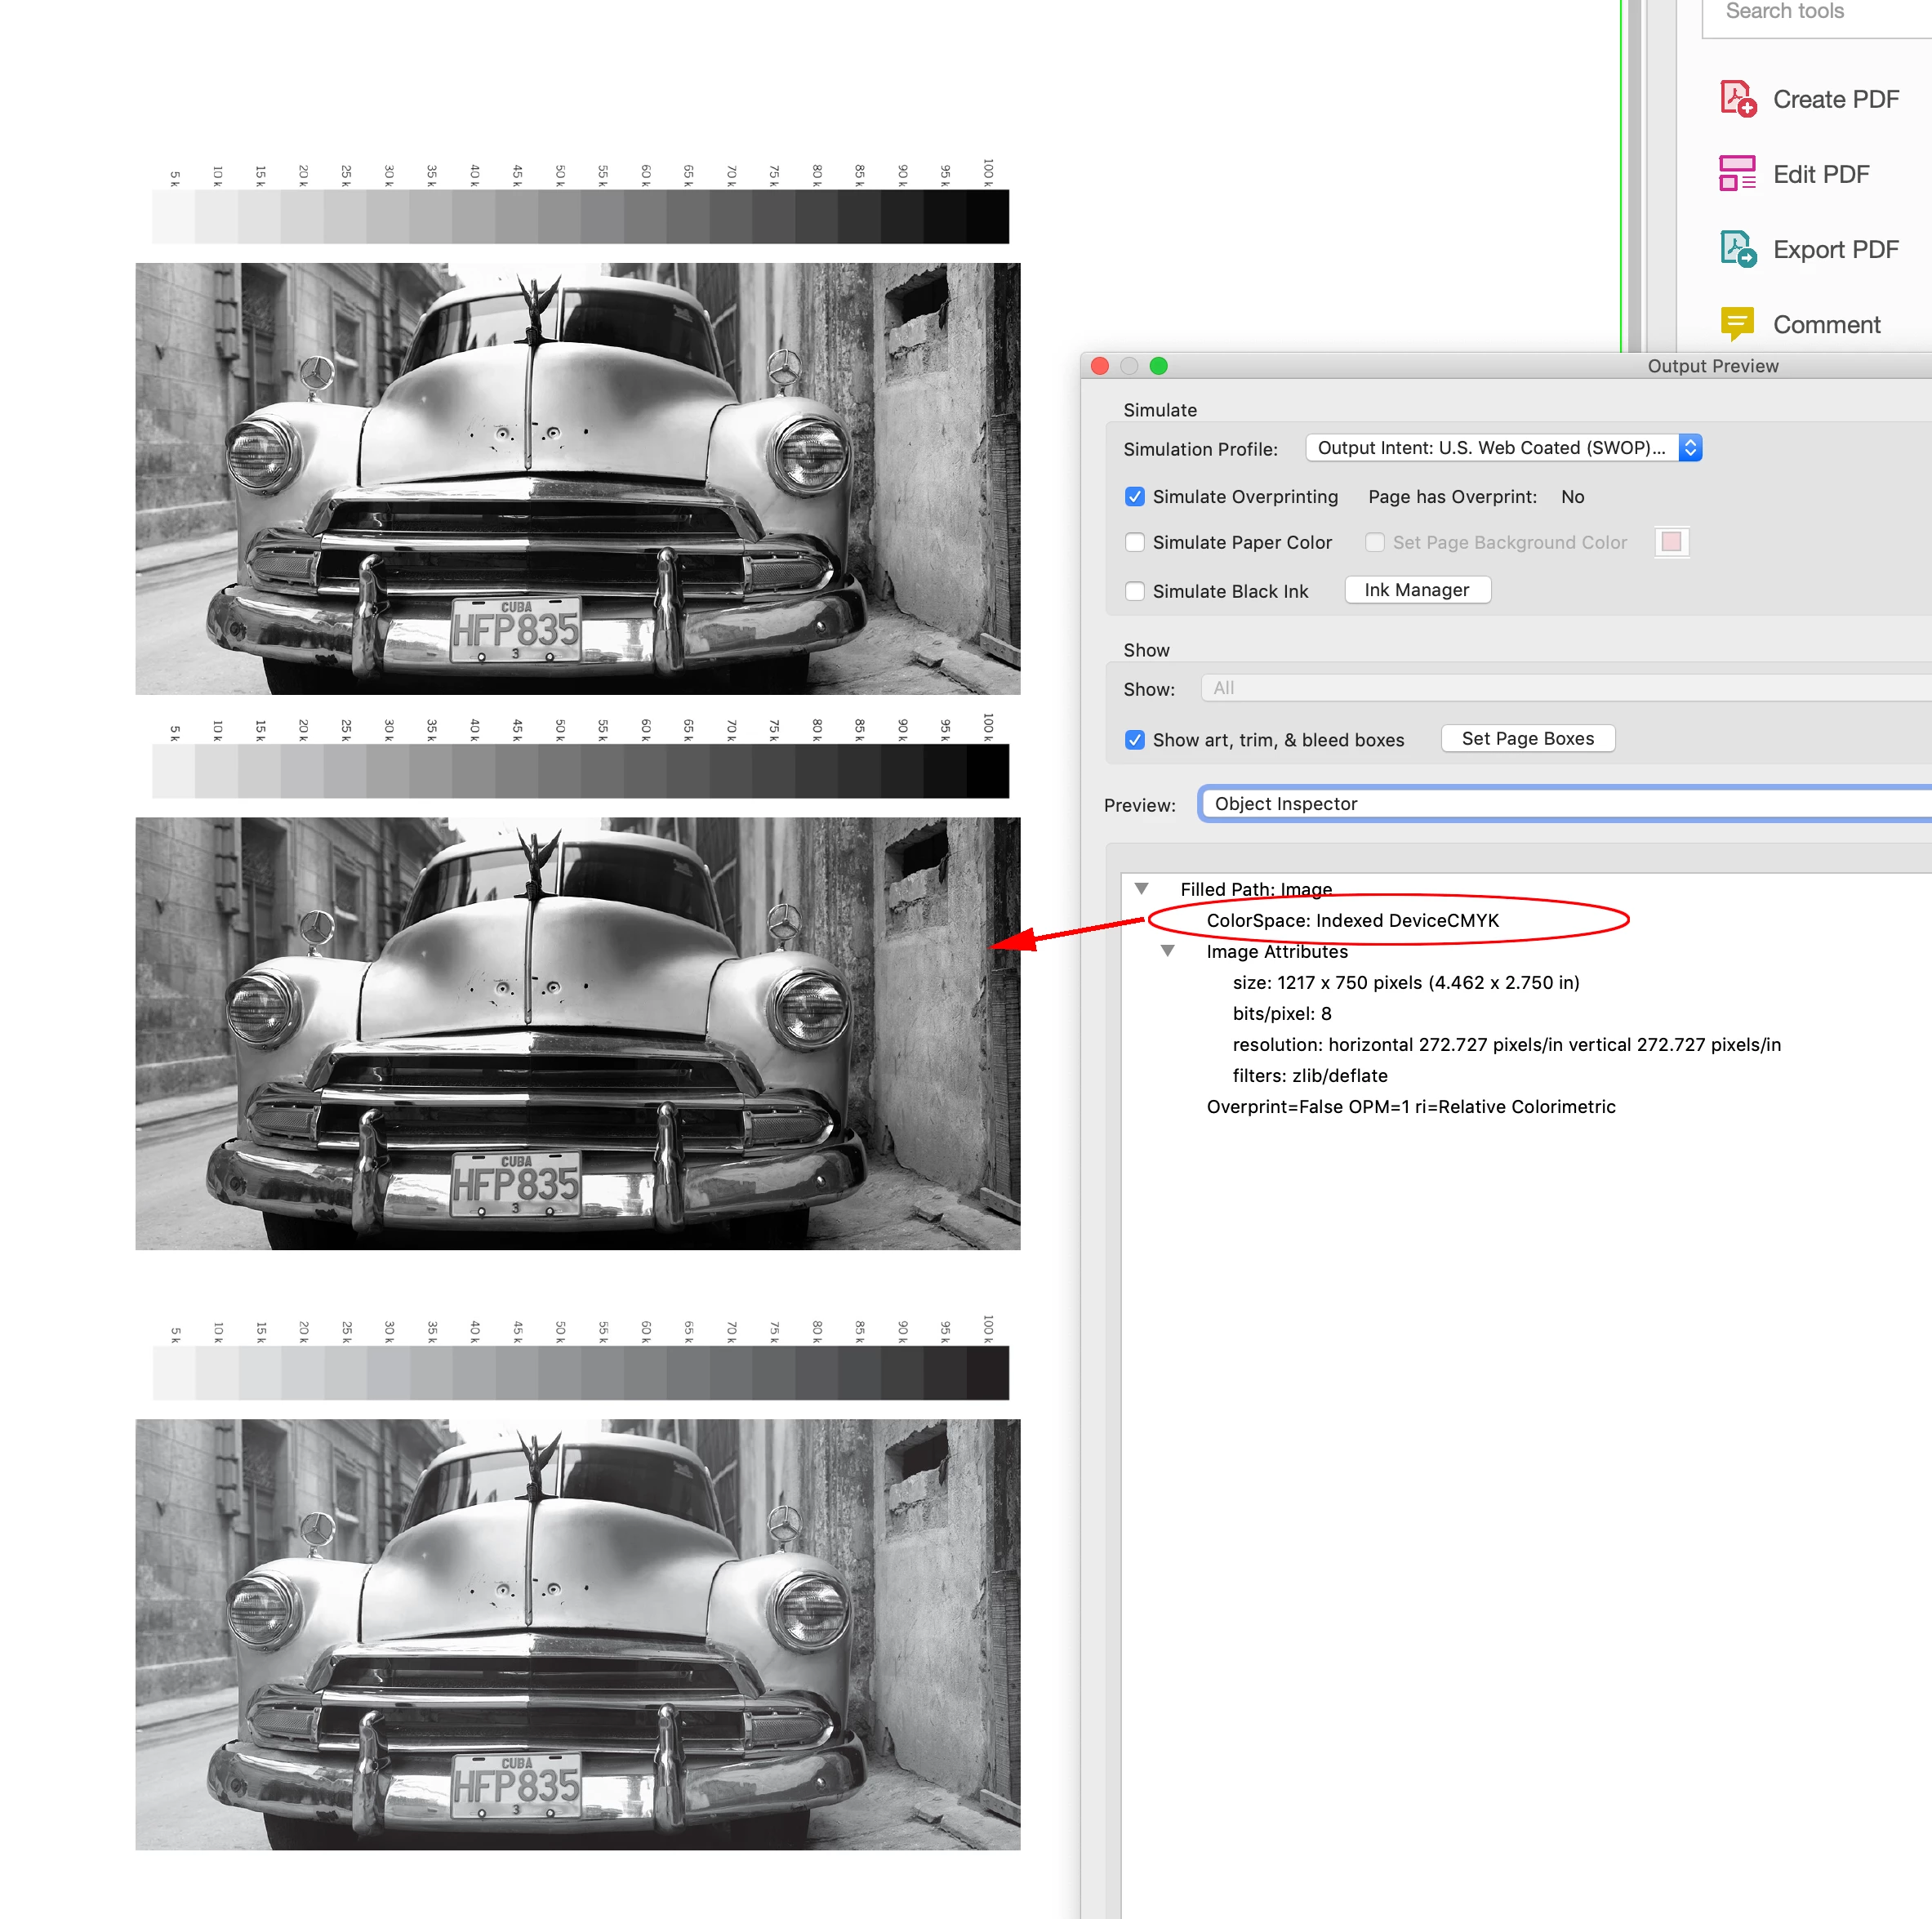This screenshot has height=1919, width=1932.
Task: Close the Output Preview window
Action: 1100,366
